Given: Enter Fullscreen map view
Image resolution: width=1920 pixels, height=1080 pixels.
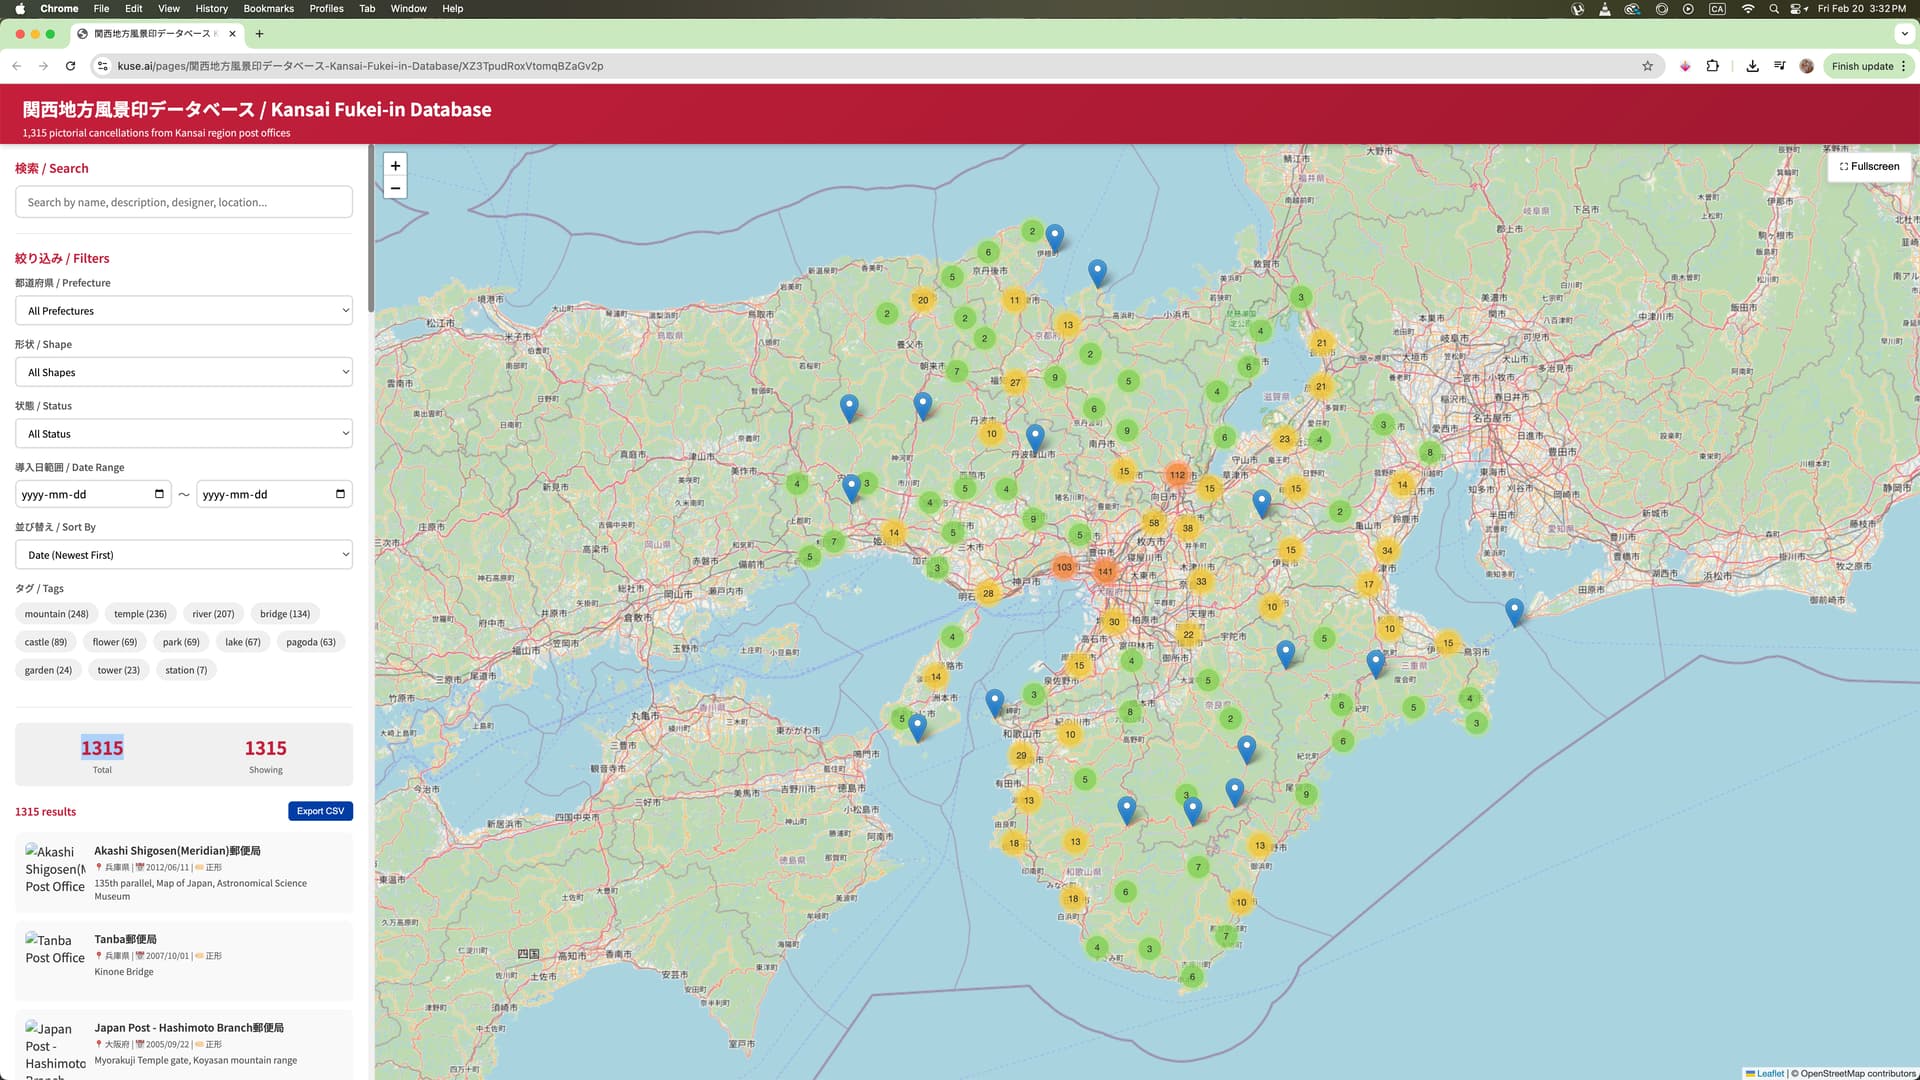Looking at the screenshot, I should pyautogui.click(x=1869, y=166).
